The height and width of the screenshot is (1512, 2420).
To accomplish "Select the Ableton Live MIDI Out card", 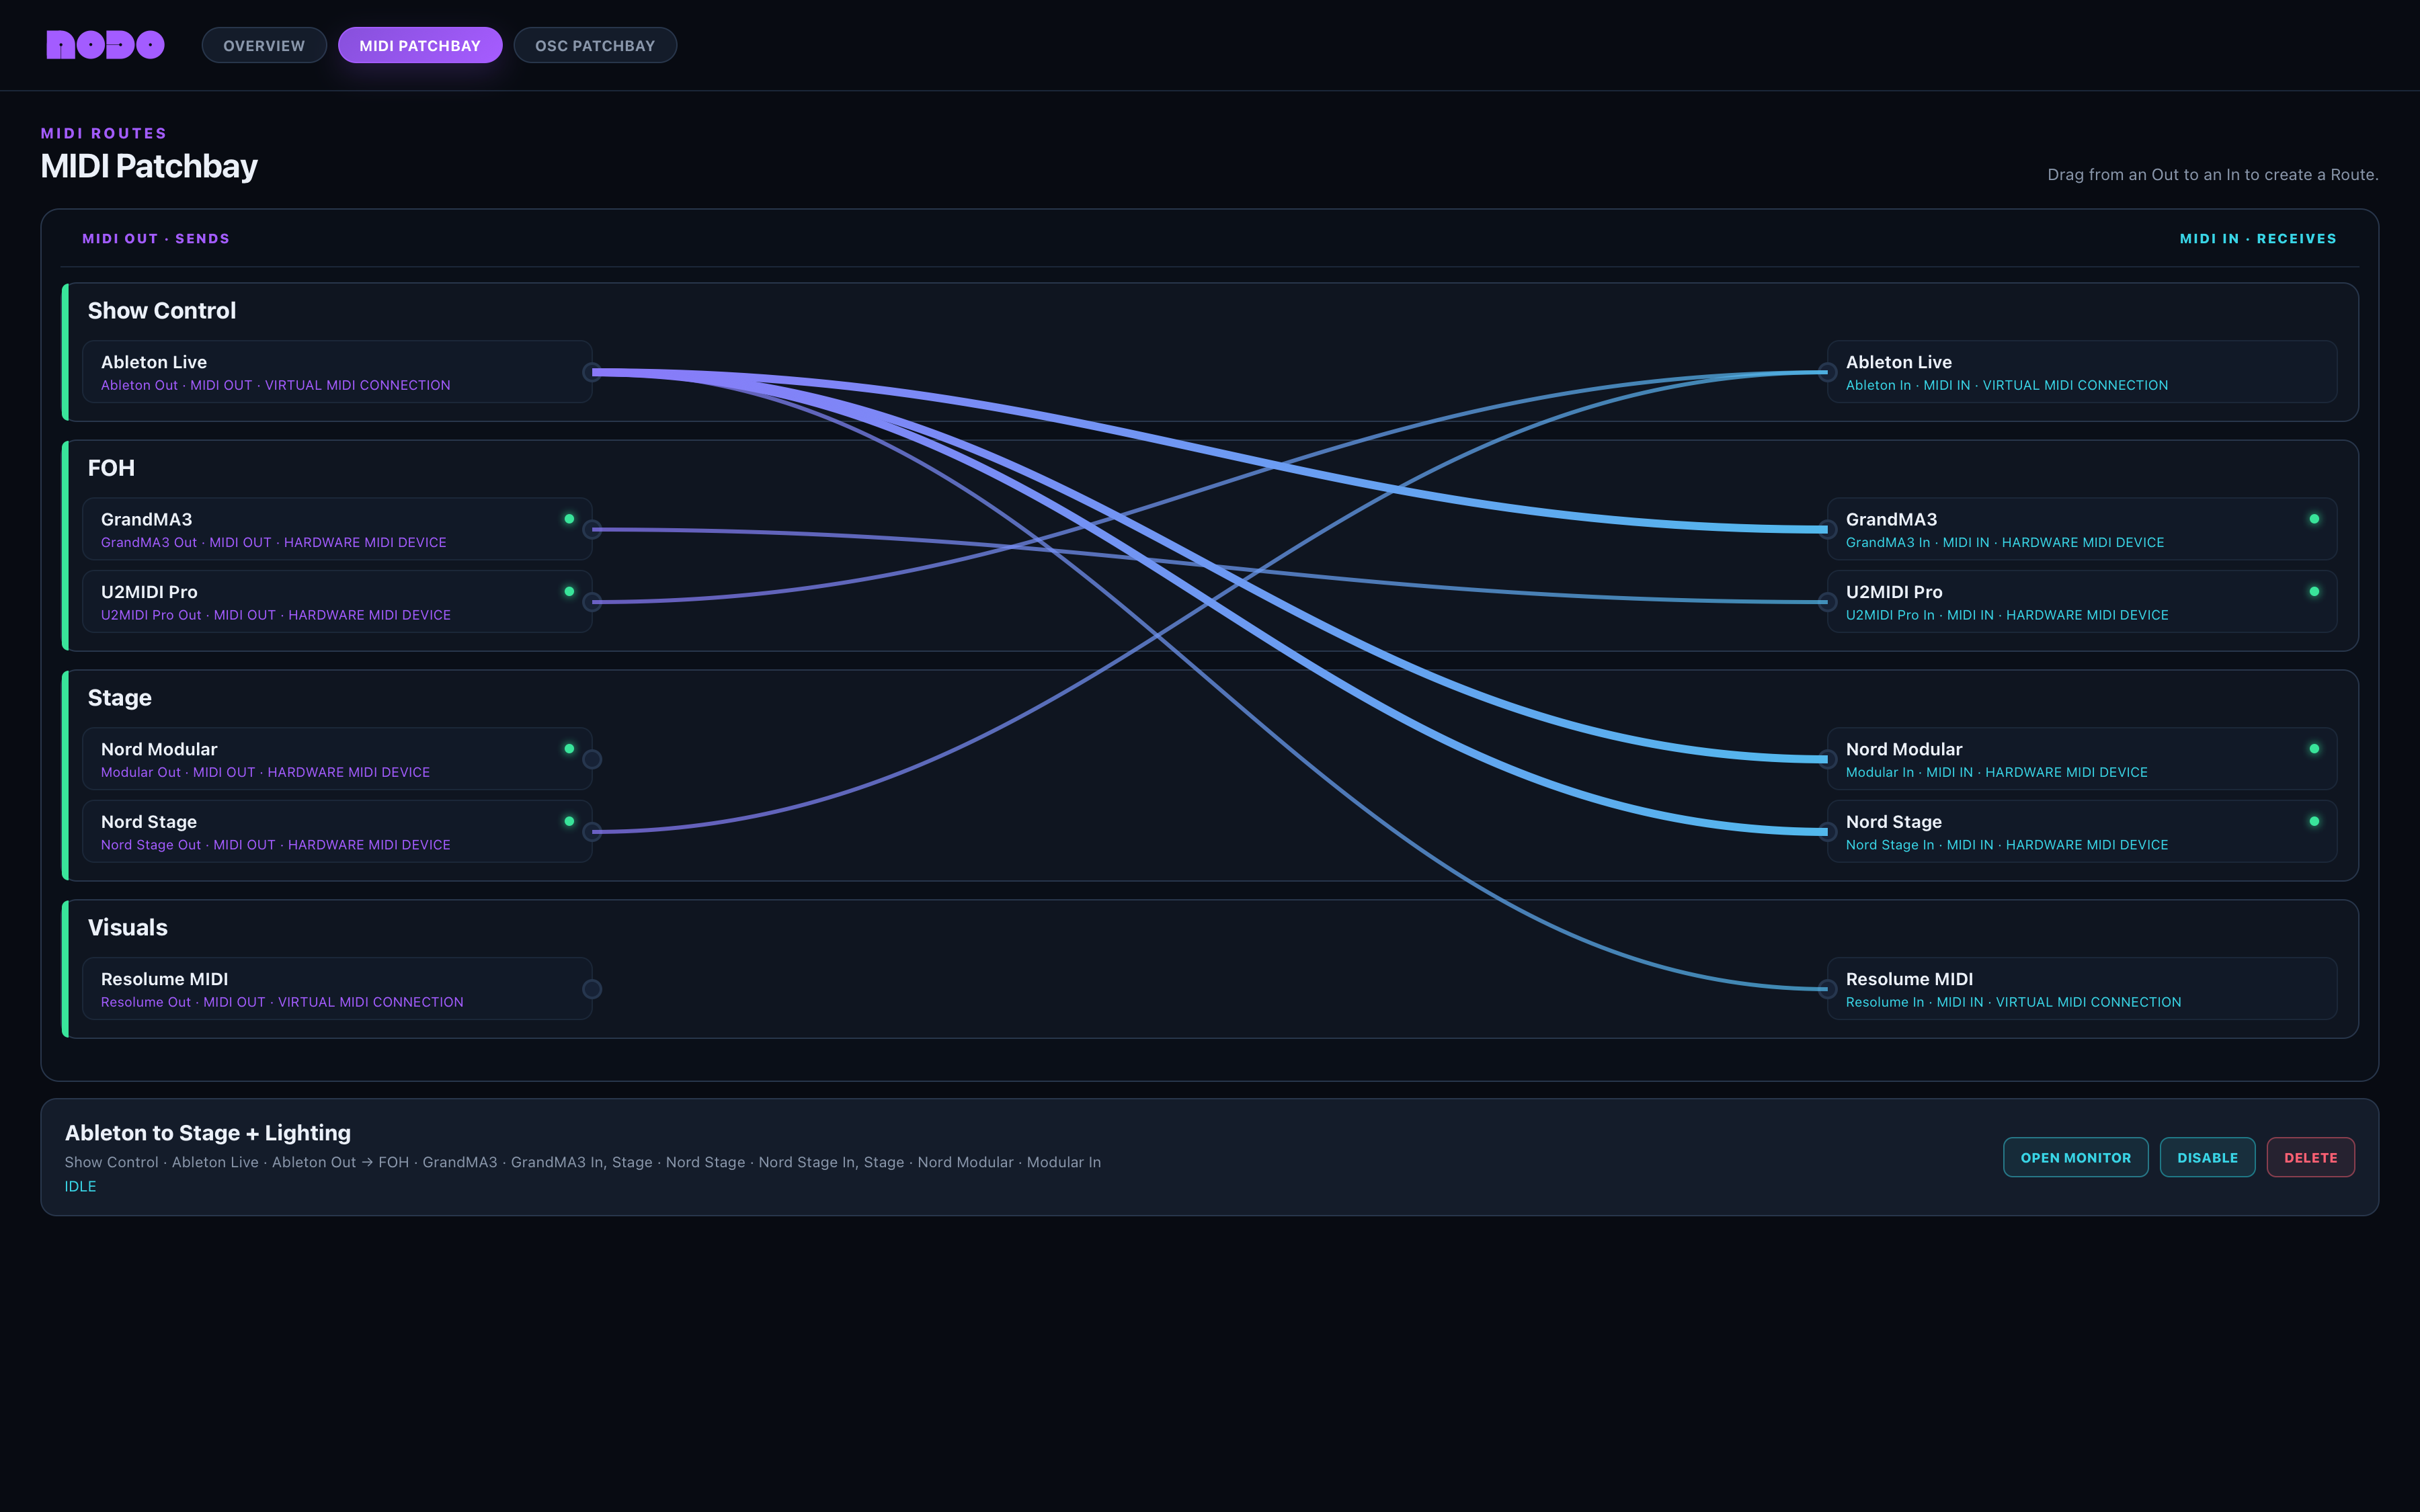I will (337, 372).
